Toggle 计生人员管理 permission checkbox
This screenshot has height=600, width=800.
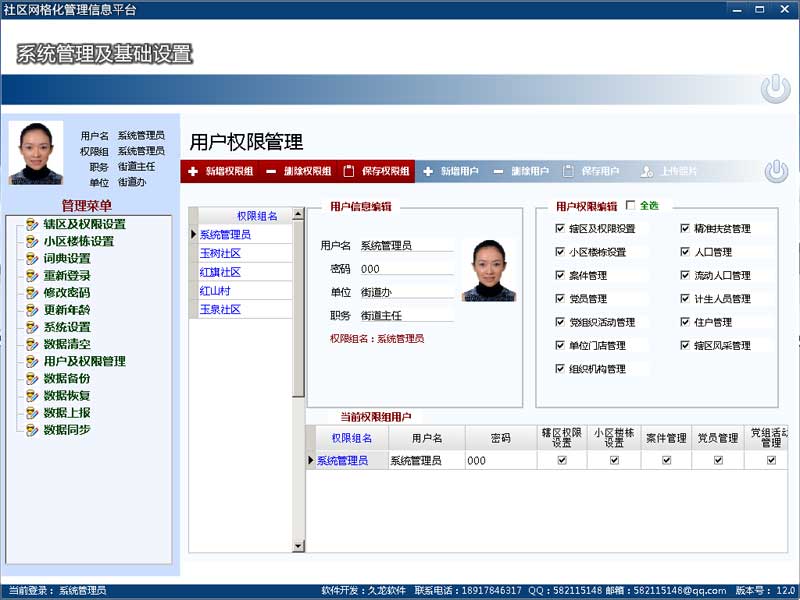[685, 298]
